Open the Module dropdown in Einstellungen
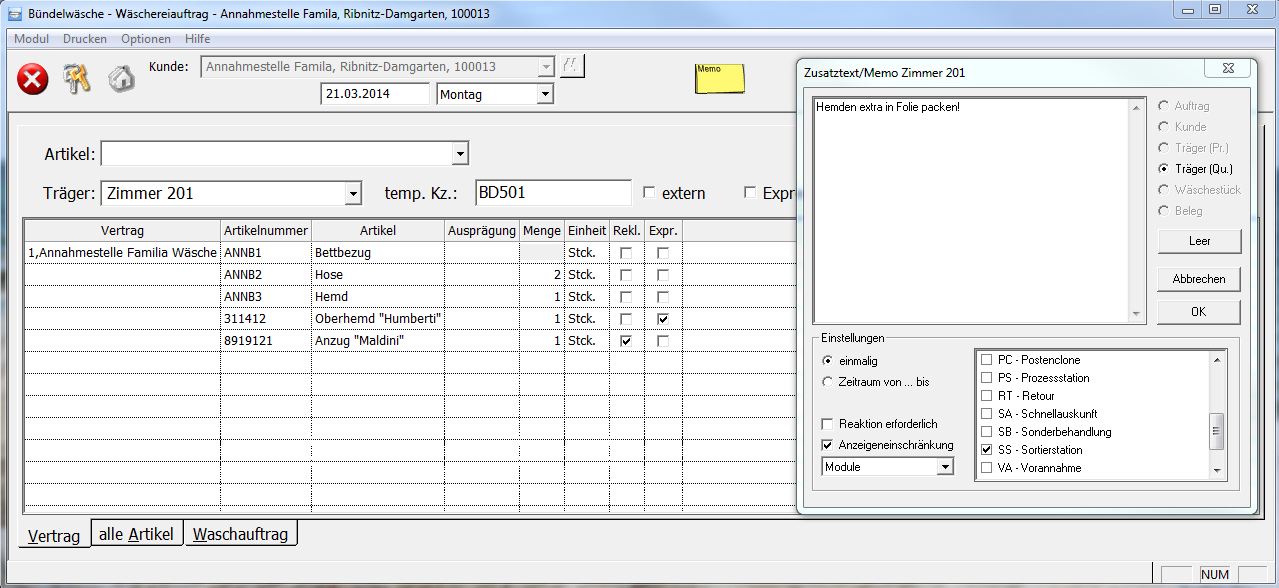Viewport: 1279px width, 588px height. tap(945, 467)
